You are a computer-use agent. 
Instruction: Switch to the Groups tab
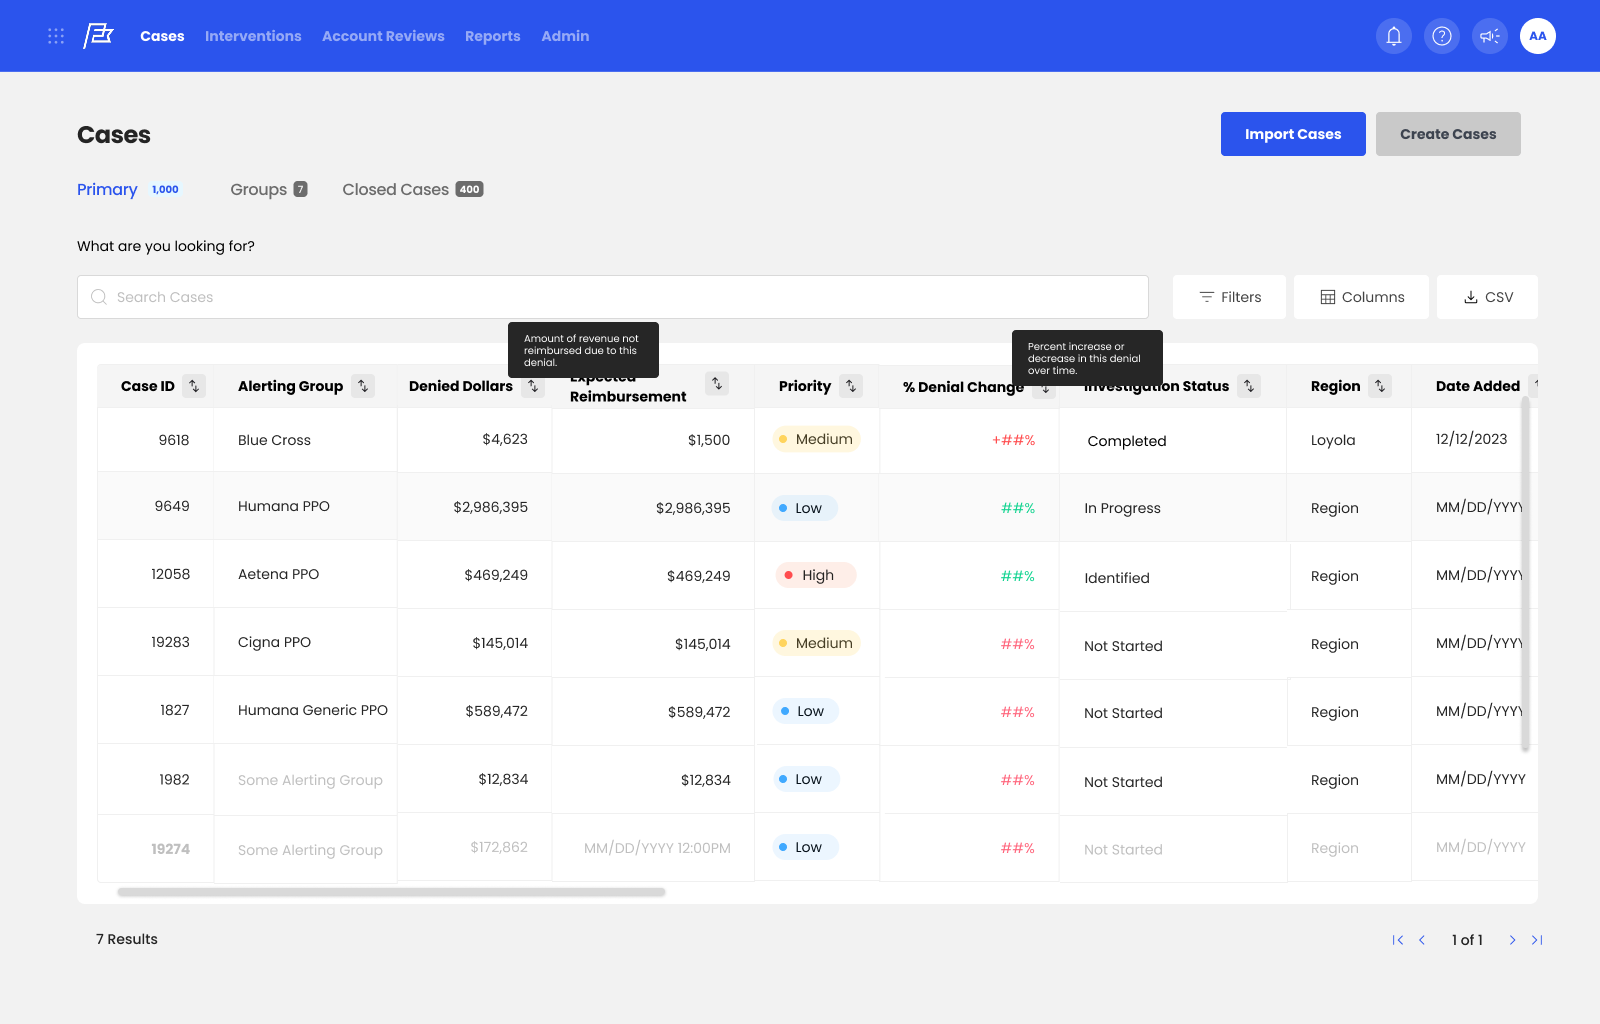coord(269,189)
